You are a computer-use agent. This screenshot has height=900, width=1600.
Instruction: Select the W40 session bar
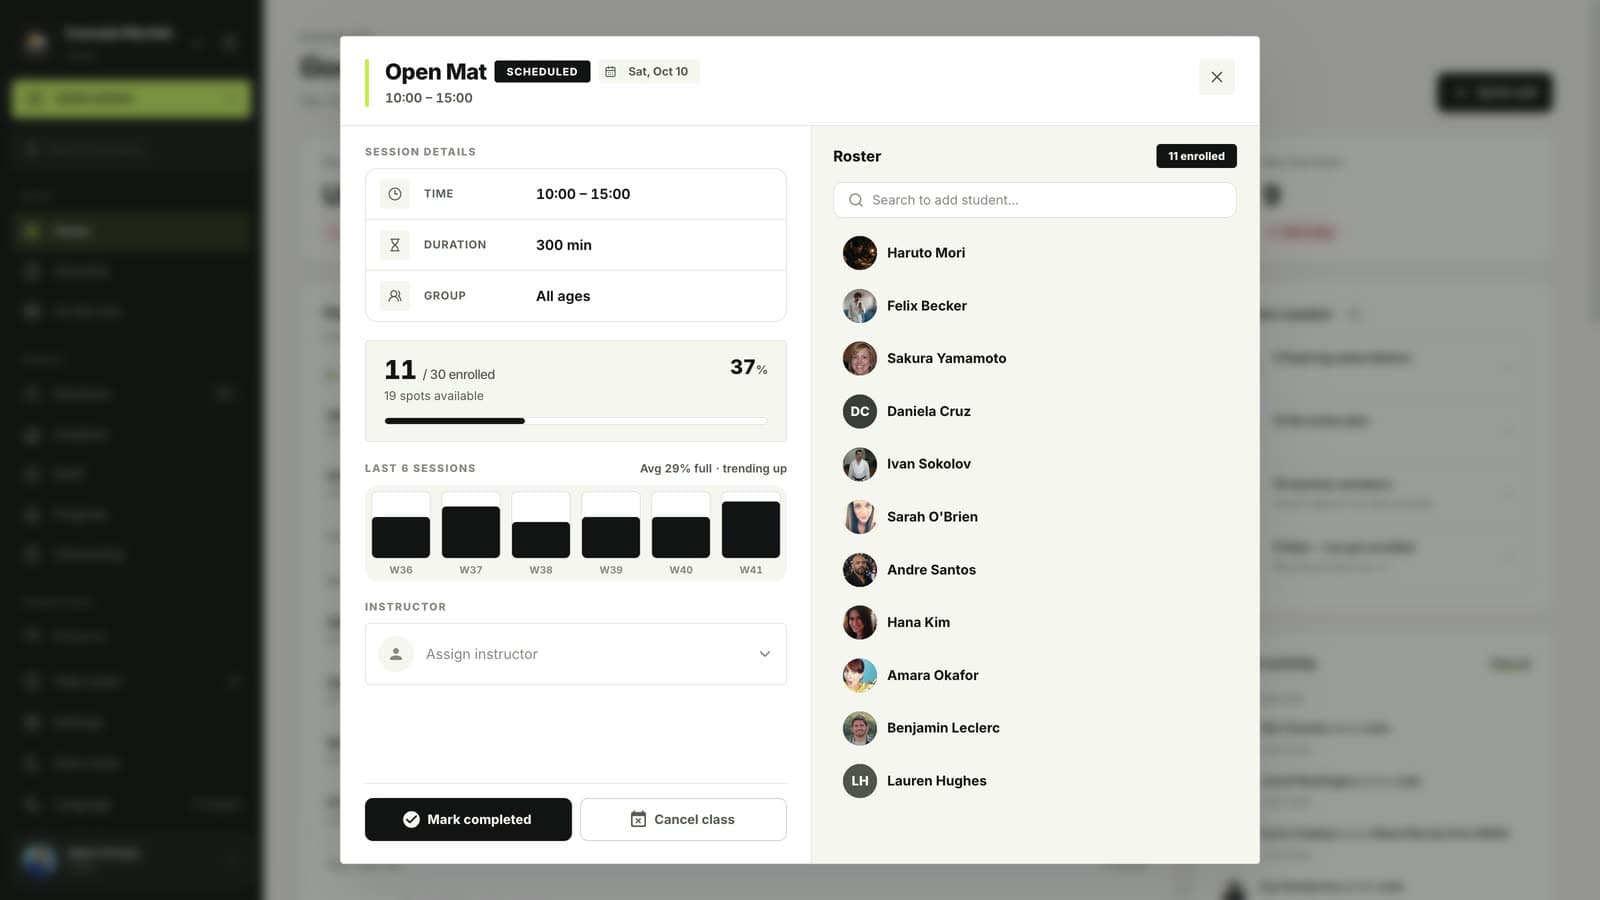[681, 525]
